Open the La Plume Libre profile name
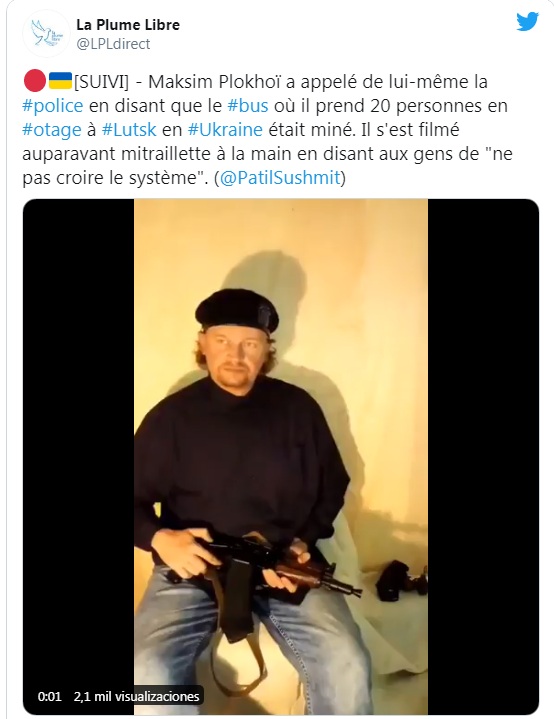 tap(128, 25)
